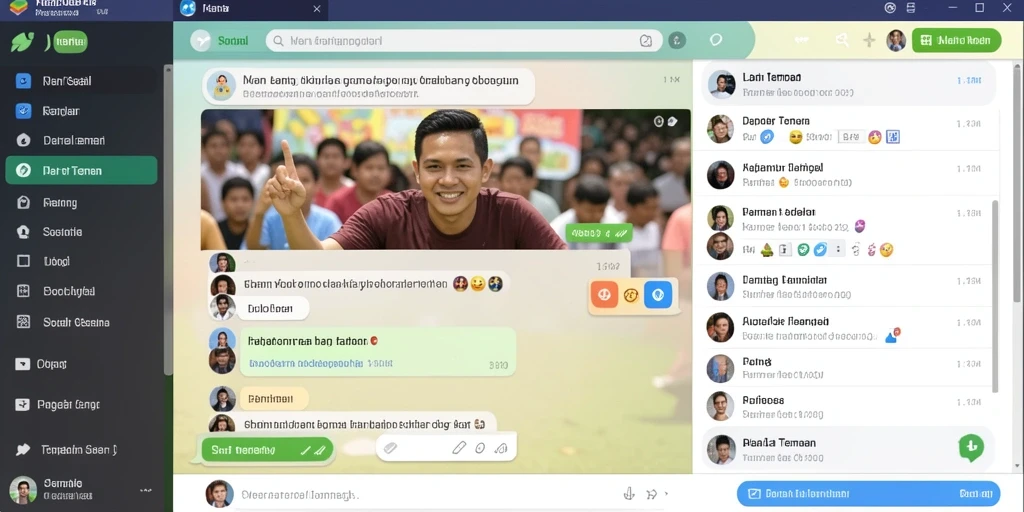Click the bird arrow icon in the sidebar bottom
This screenshot has width=1024, height=512.
23,449
